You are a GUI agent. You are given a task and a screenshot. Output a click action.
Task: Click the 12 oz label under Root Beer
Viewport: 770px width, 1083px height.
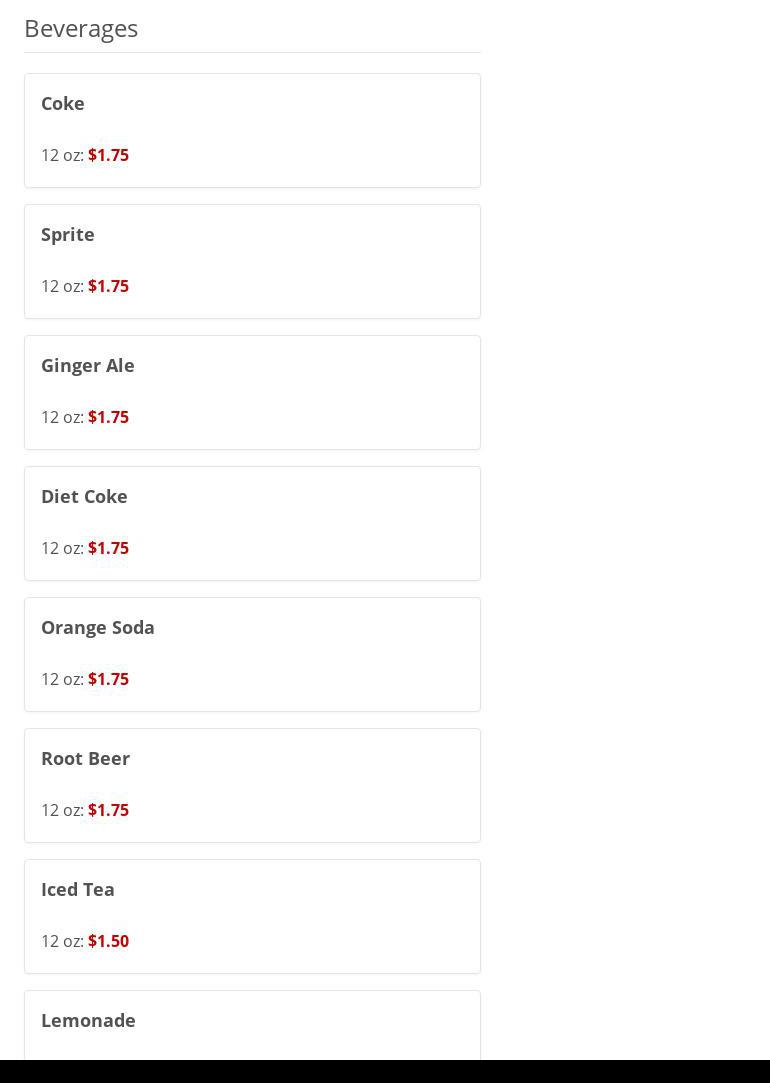61,810
